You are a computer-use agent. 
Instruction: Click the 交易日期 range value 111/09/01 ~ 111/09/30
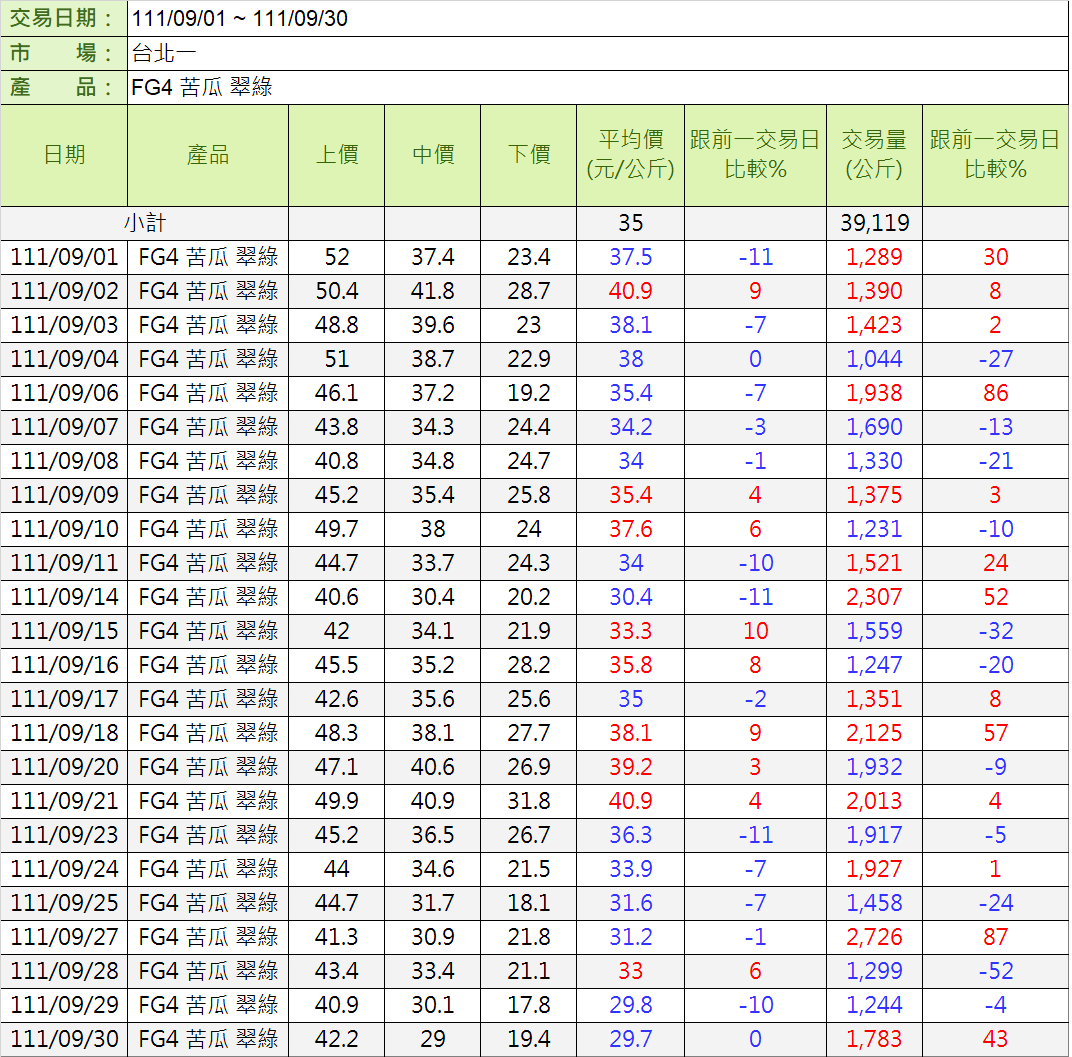point(239,19)
